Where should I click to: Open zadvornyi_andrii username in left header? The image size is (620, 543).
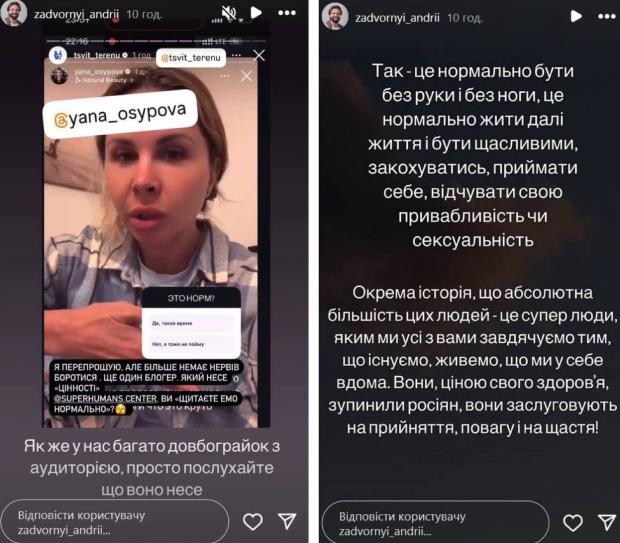(x=76, y=15)
